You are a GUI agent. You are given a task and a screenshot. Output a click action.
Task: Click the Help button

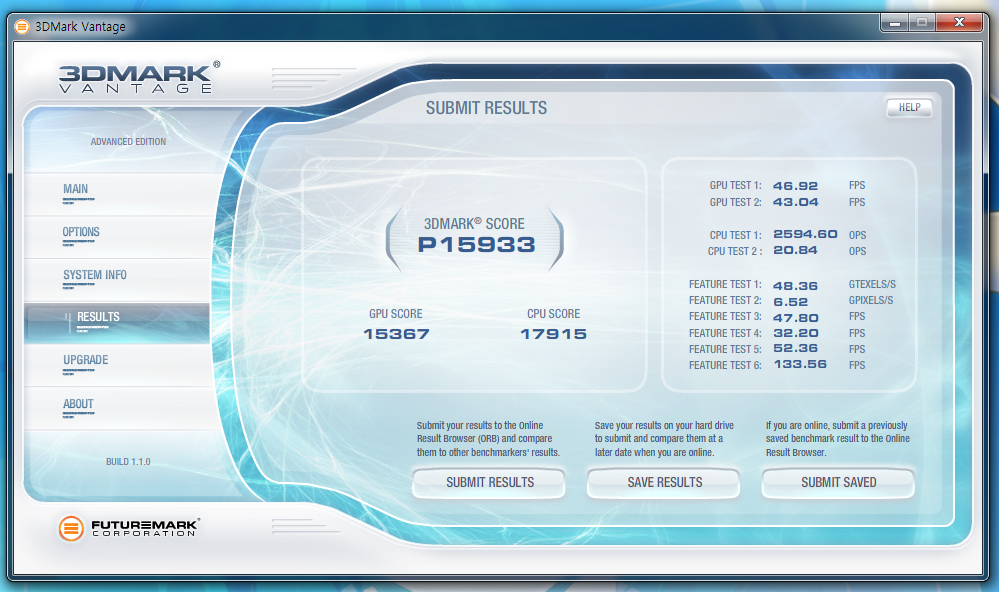(x=909, y=108)
